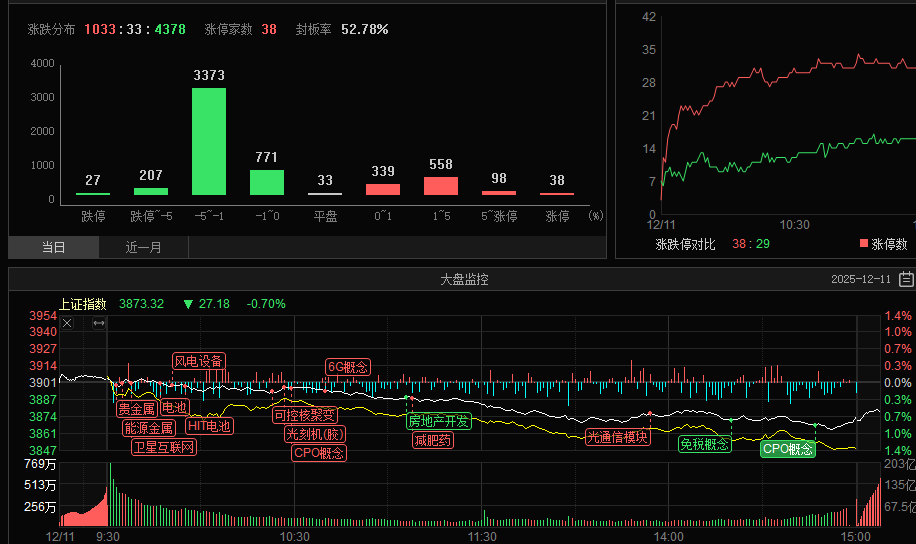Image resolution: width=916 pixels, height=544 pixels.
Task: Select the 当日 tab
Action: click(53, 248)
